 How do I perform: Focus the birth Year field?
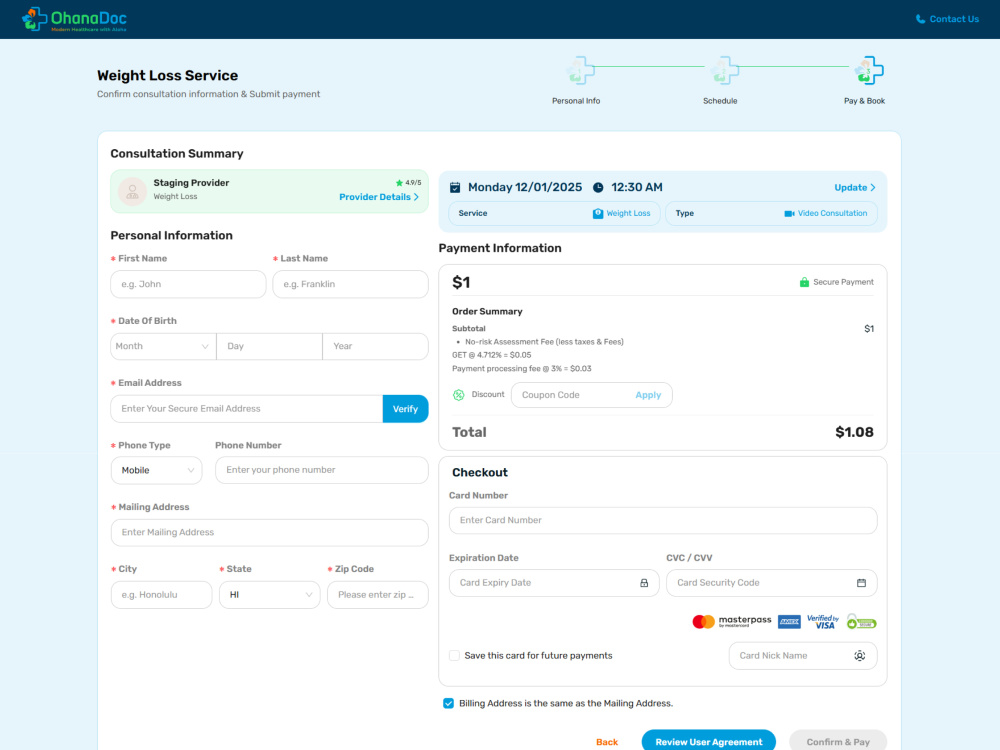375,346
